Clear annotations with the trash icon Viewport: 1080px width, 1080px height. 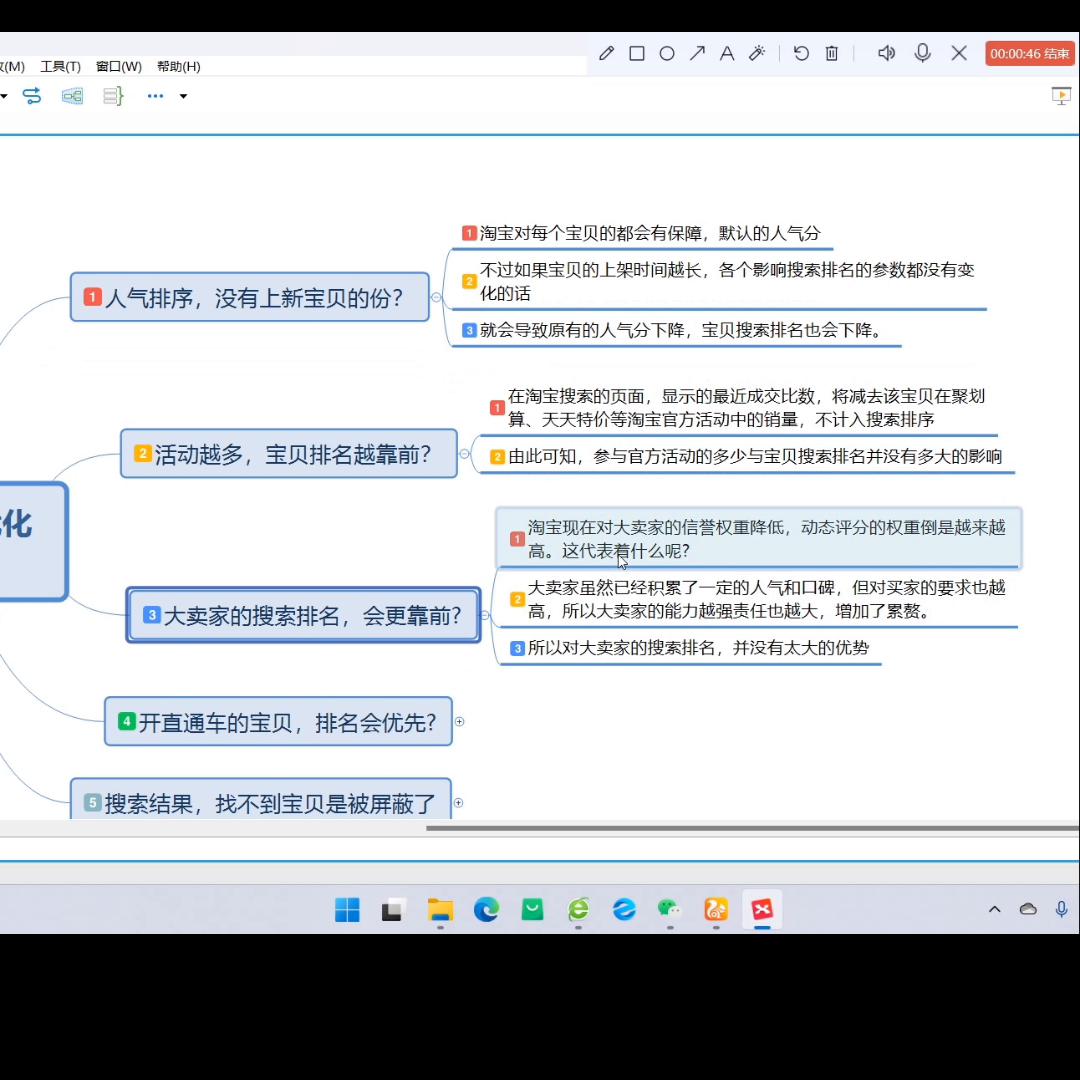(x=831, y=53)
